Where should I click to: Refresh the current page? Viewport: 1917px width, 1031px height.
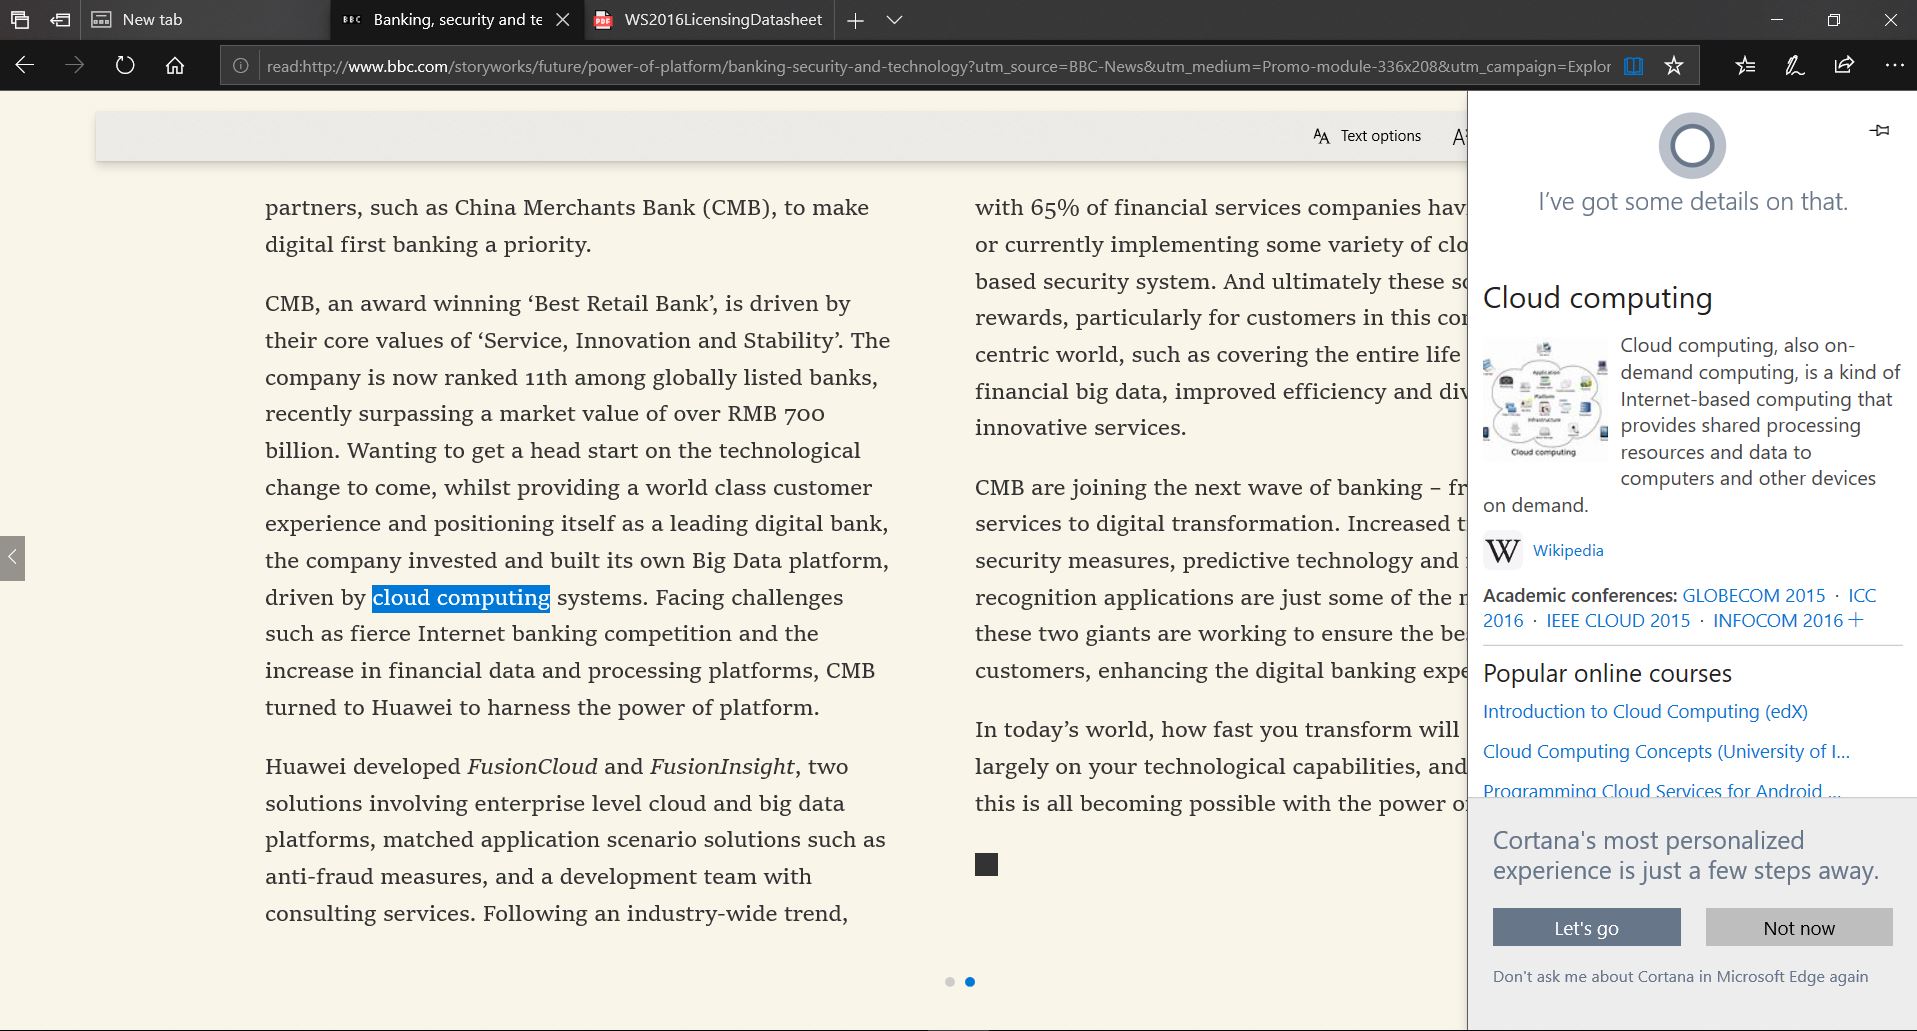tap(125, 66)
